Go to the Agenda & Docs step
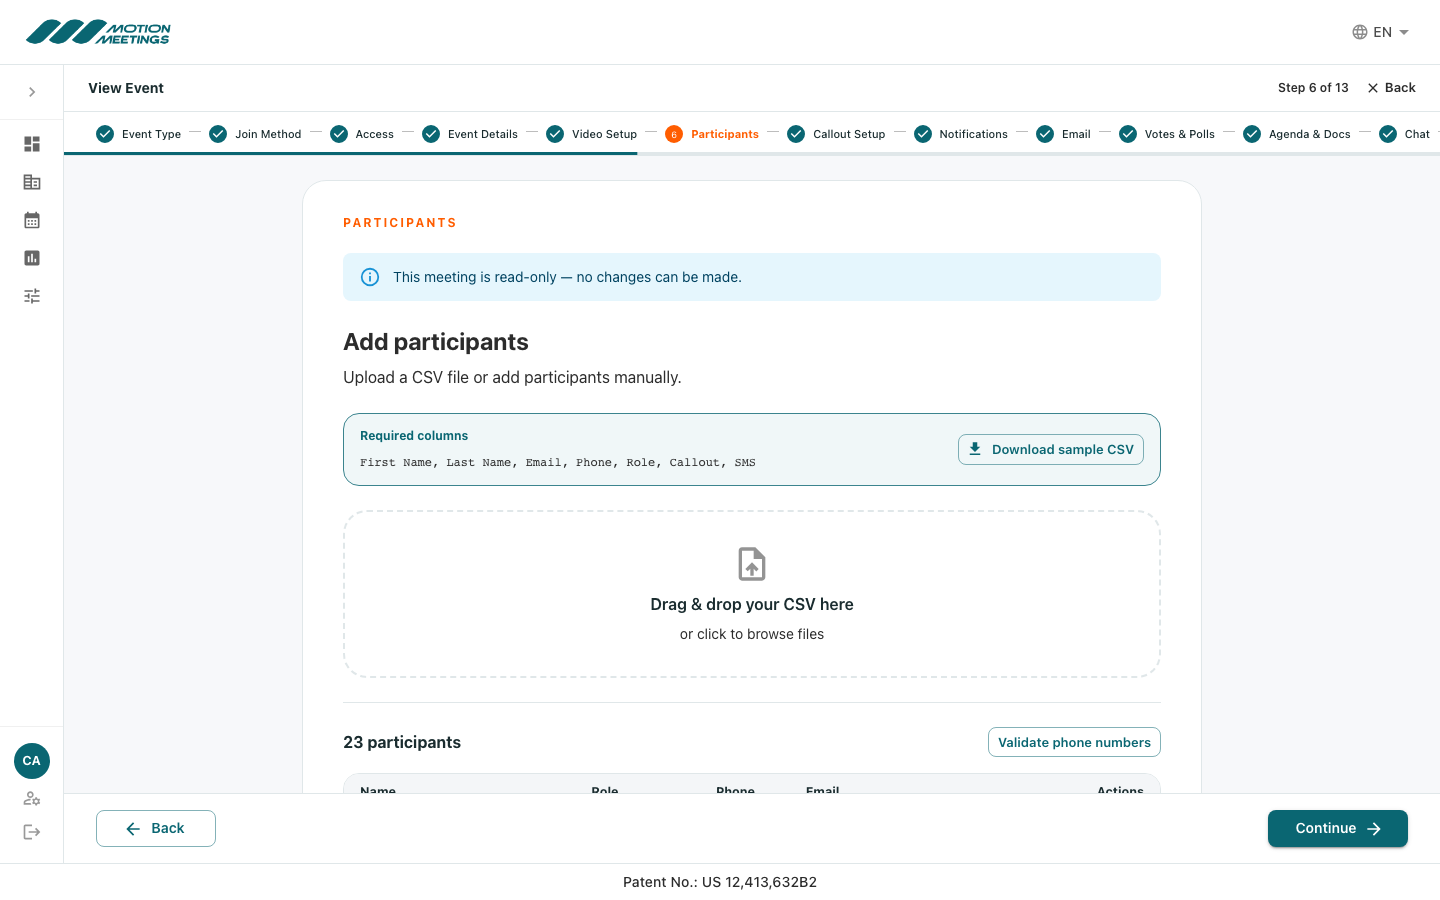The height and width of the screenshot is (900, 1440). pos(1297,134)
